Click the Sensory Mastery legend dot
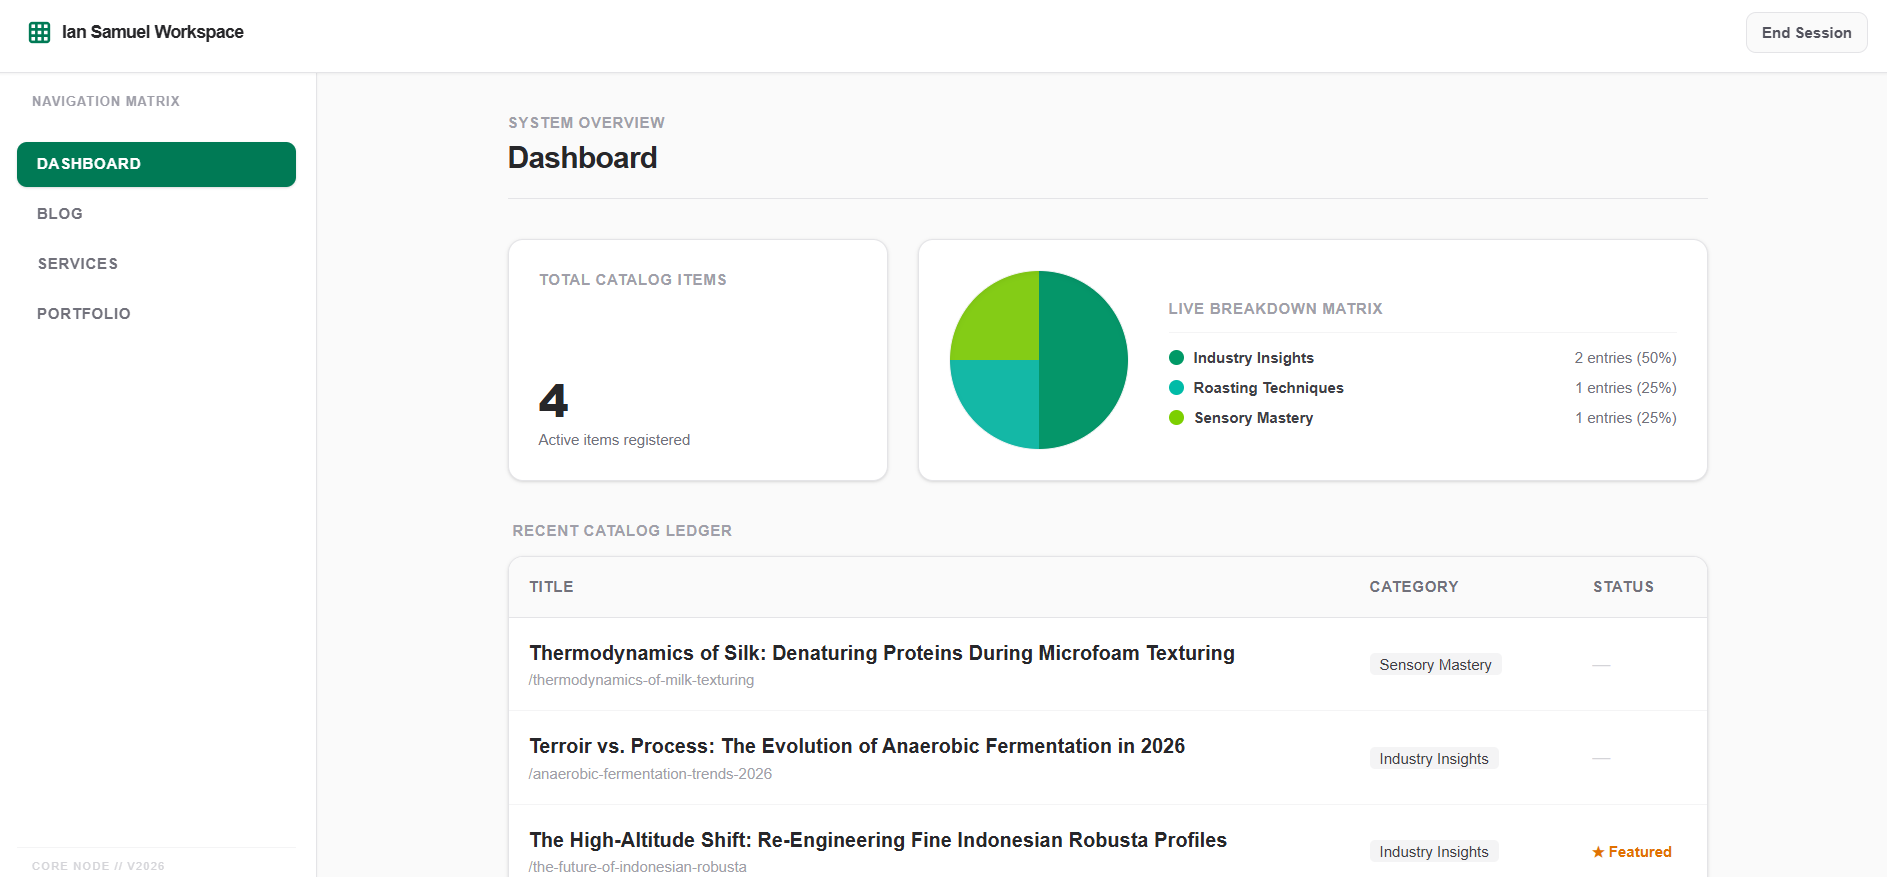Viewport: 1887px width, 877px height. point(1176,418)
